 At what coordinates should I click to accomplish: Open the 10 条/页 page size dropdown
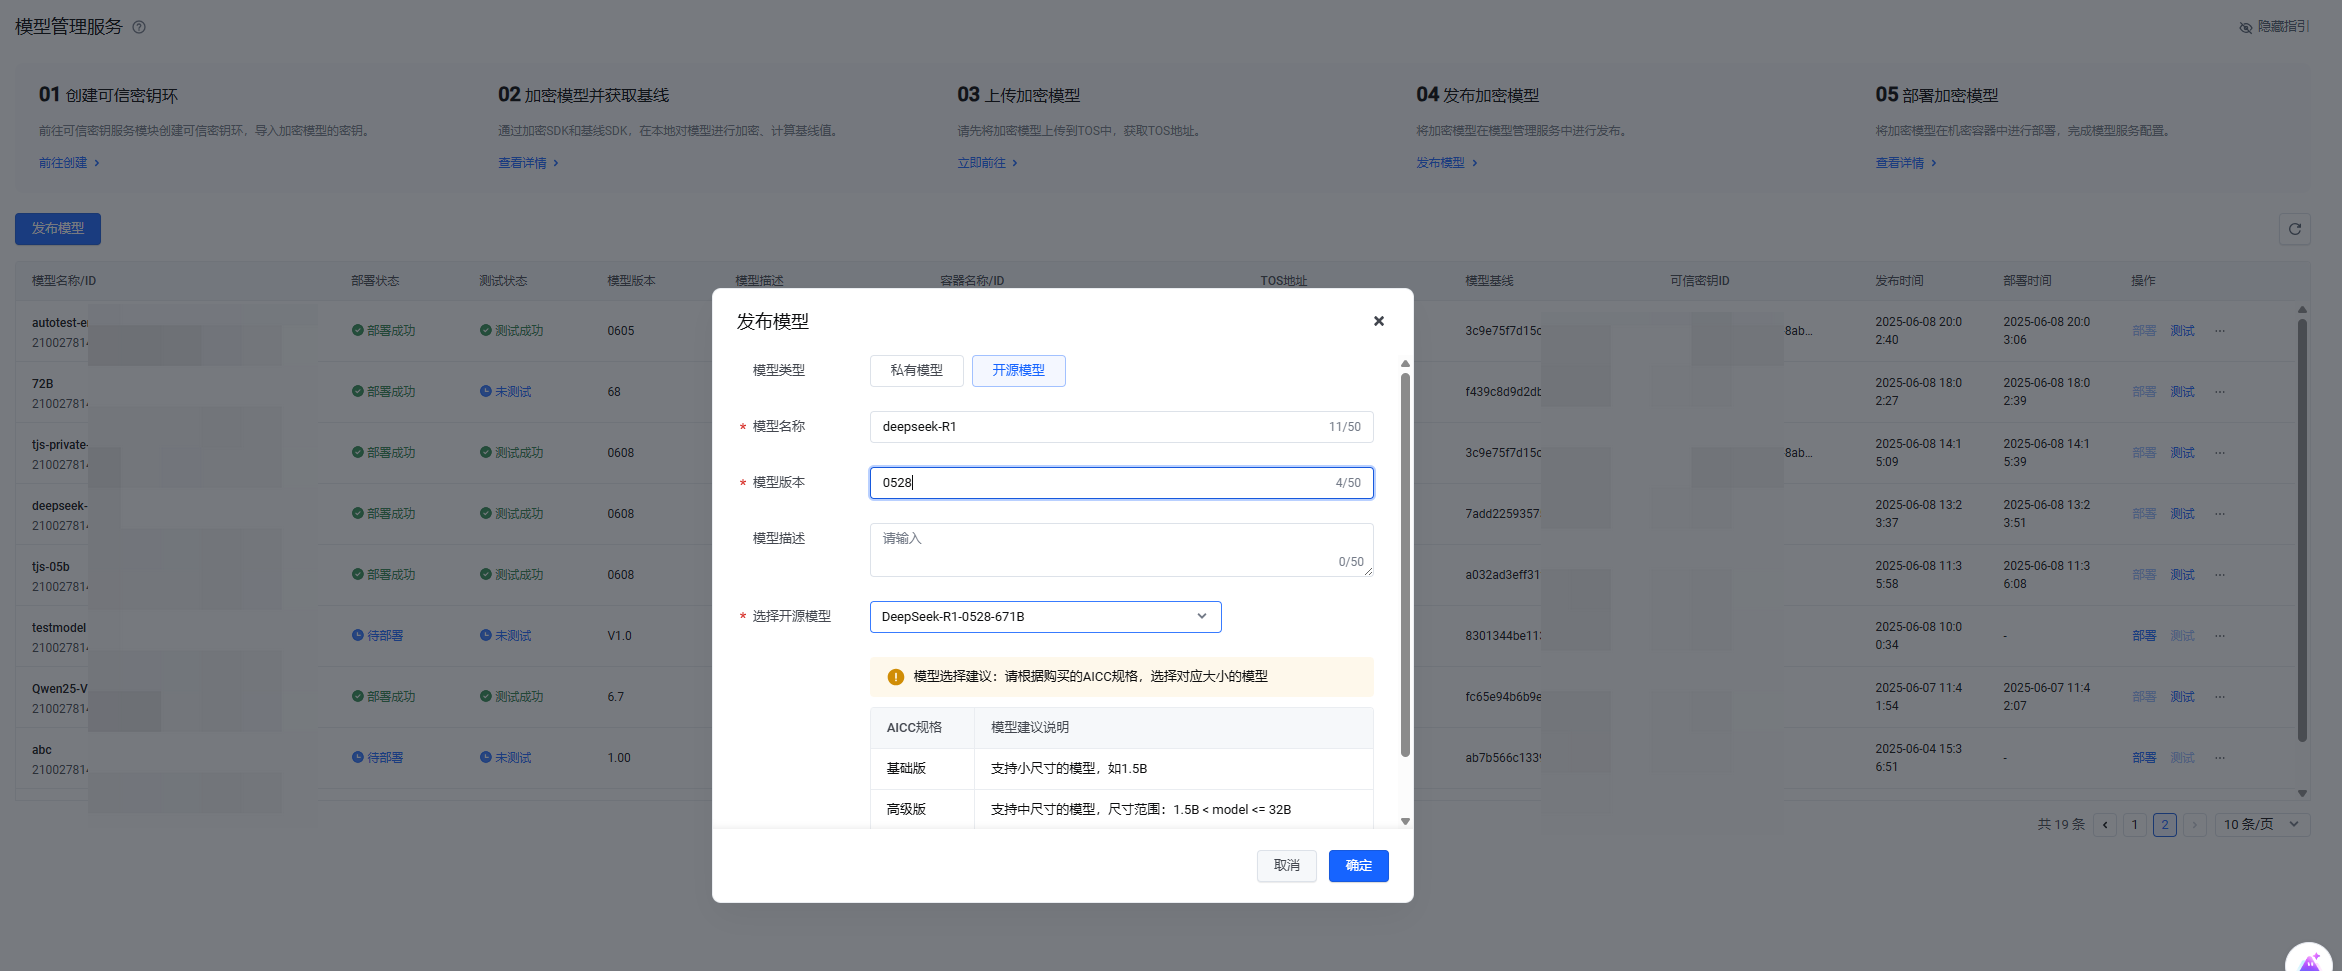tap(2262, 825)
